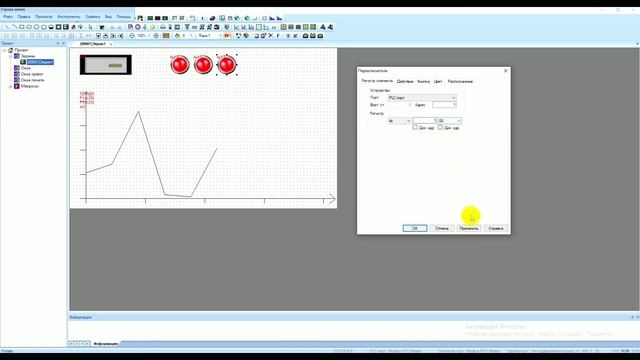The image size is (640, 360).
Task: Click the register number input field
Action: click(x=424, y=121)
